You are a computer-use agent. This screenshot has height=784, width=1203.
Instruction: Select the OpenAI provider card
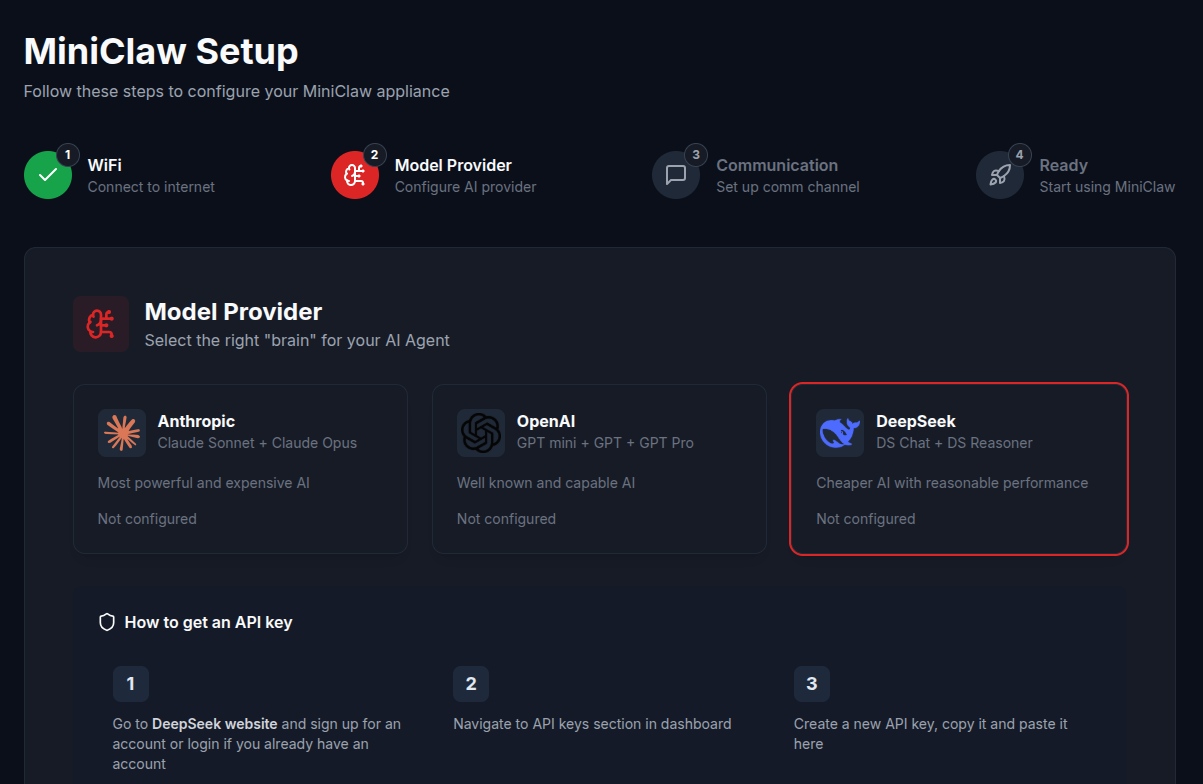[x=599, y=469]
